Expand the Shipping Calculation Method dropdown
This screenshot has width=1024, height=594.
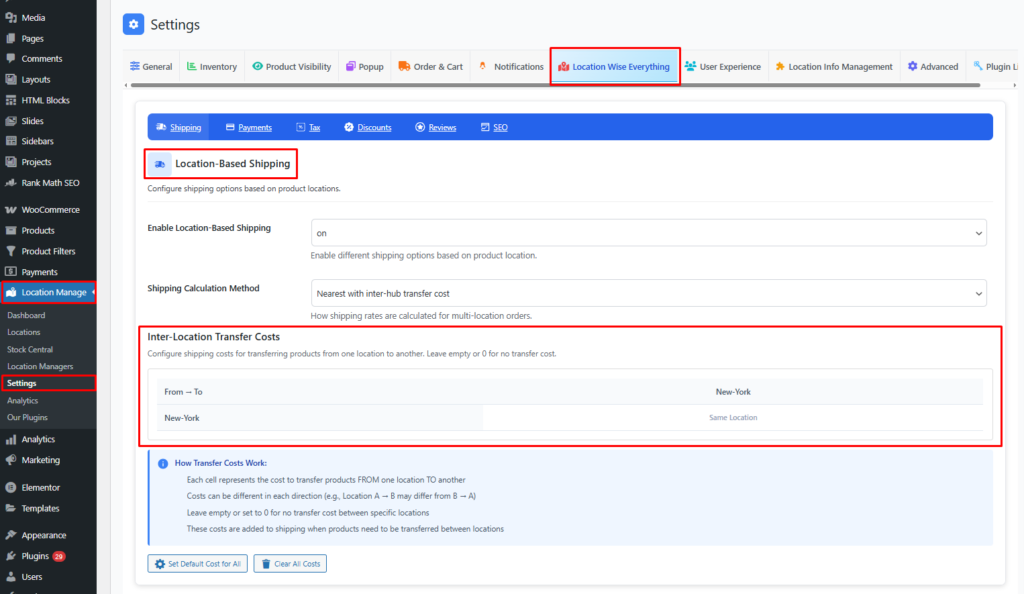coord(648,293)
